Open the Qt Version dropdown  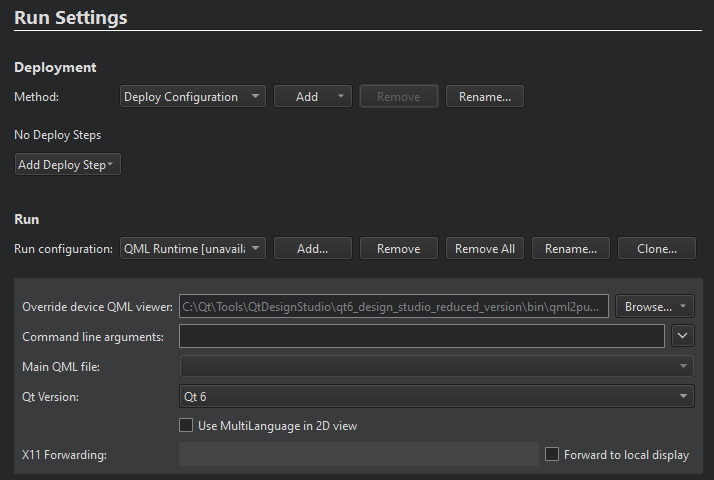click(436, 397)
